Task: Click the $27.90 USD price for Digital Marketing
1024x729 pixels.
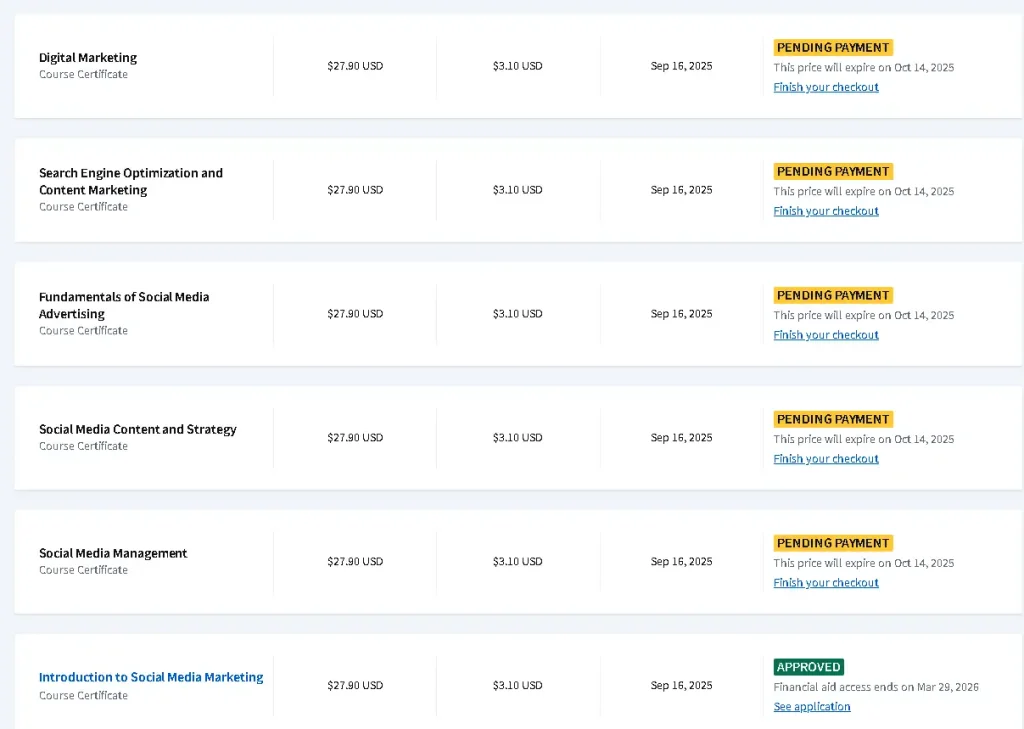Action: click(x=355, y=66)
